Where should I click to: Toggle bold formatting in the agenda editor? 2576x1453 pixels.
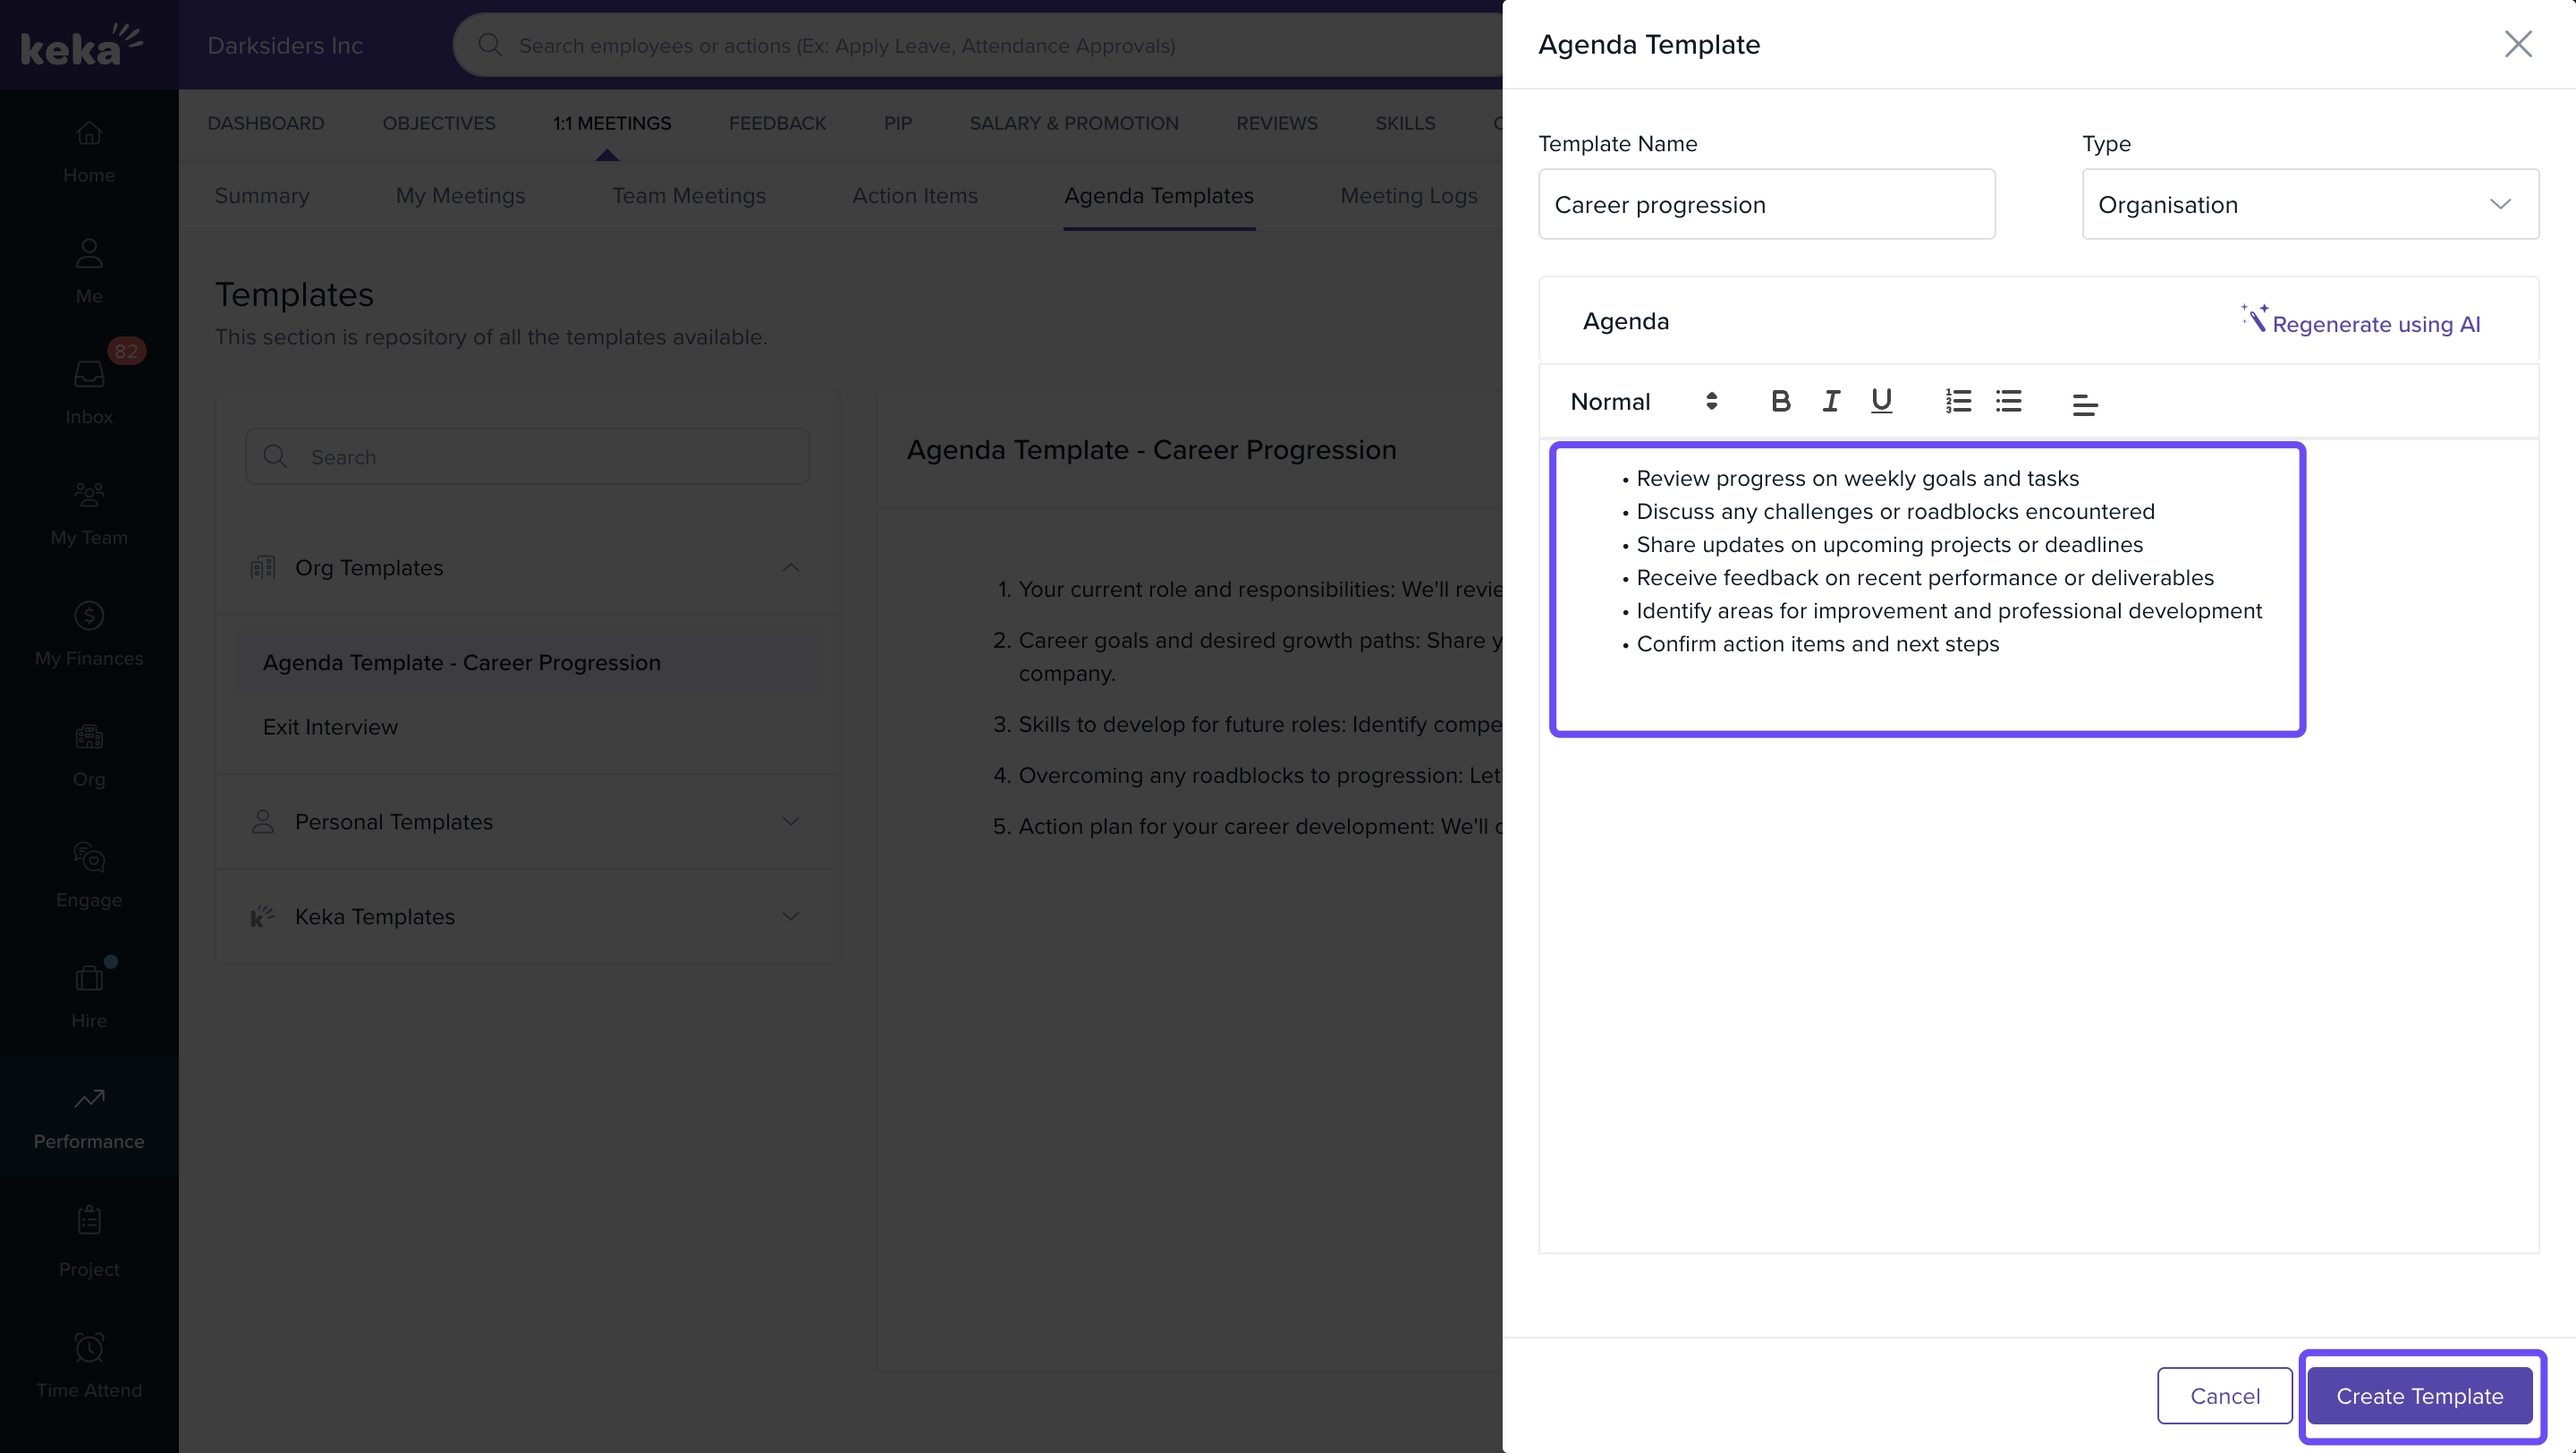(x=1780, y=402)
